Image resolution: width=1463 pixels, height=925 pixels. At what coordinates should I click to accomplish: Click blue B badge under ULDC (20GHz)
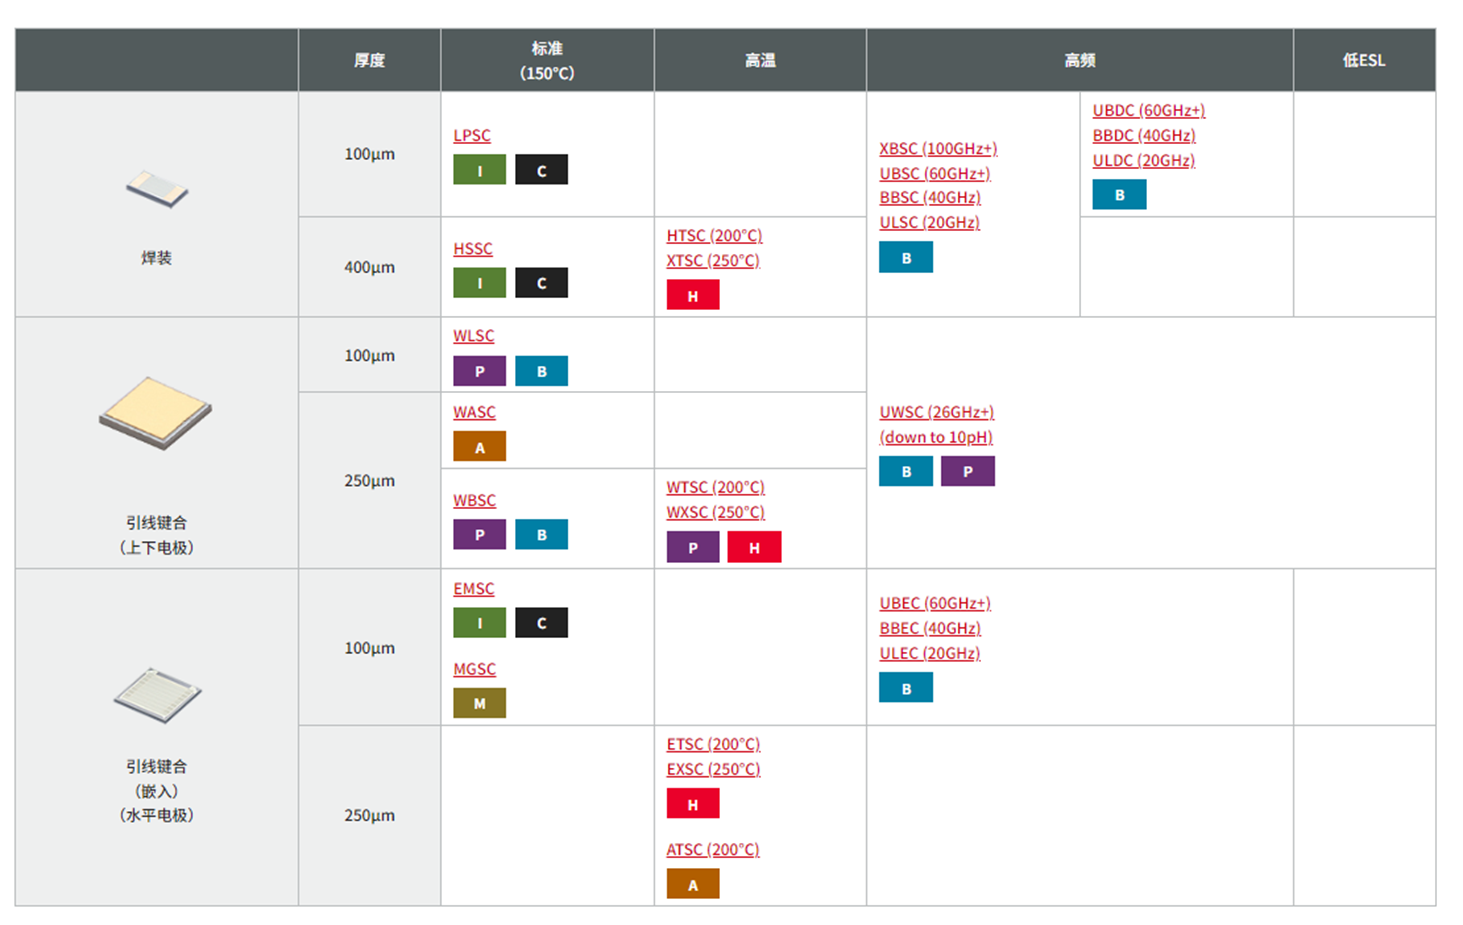click(x=1118, y=195)
